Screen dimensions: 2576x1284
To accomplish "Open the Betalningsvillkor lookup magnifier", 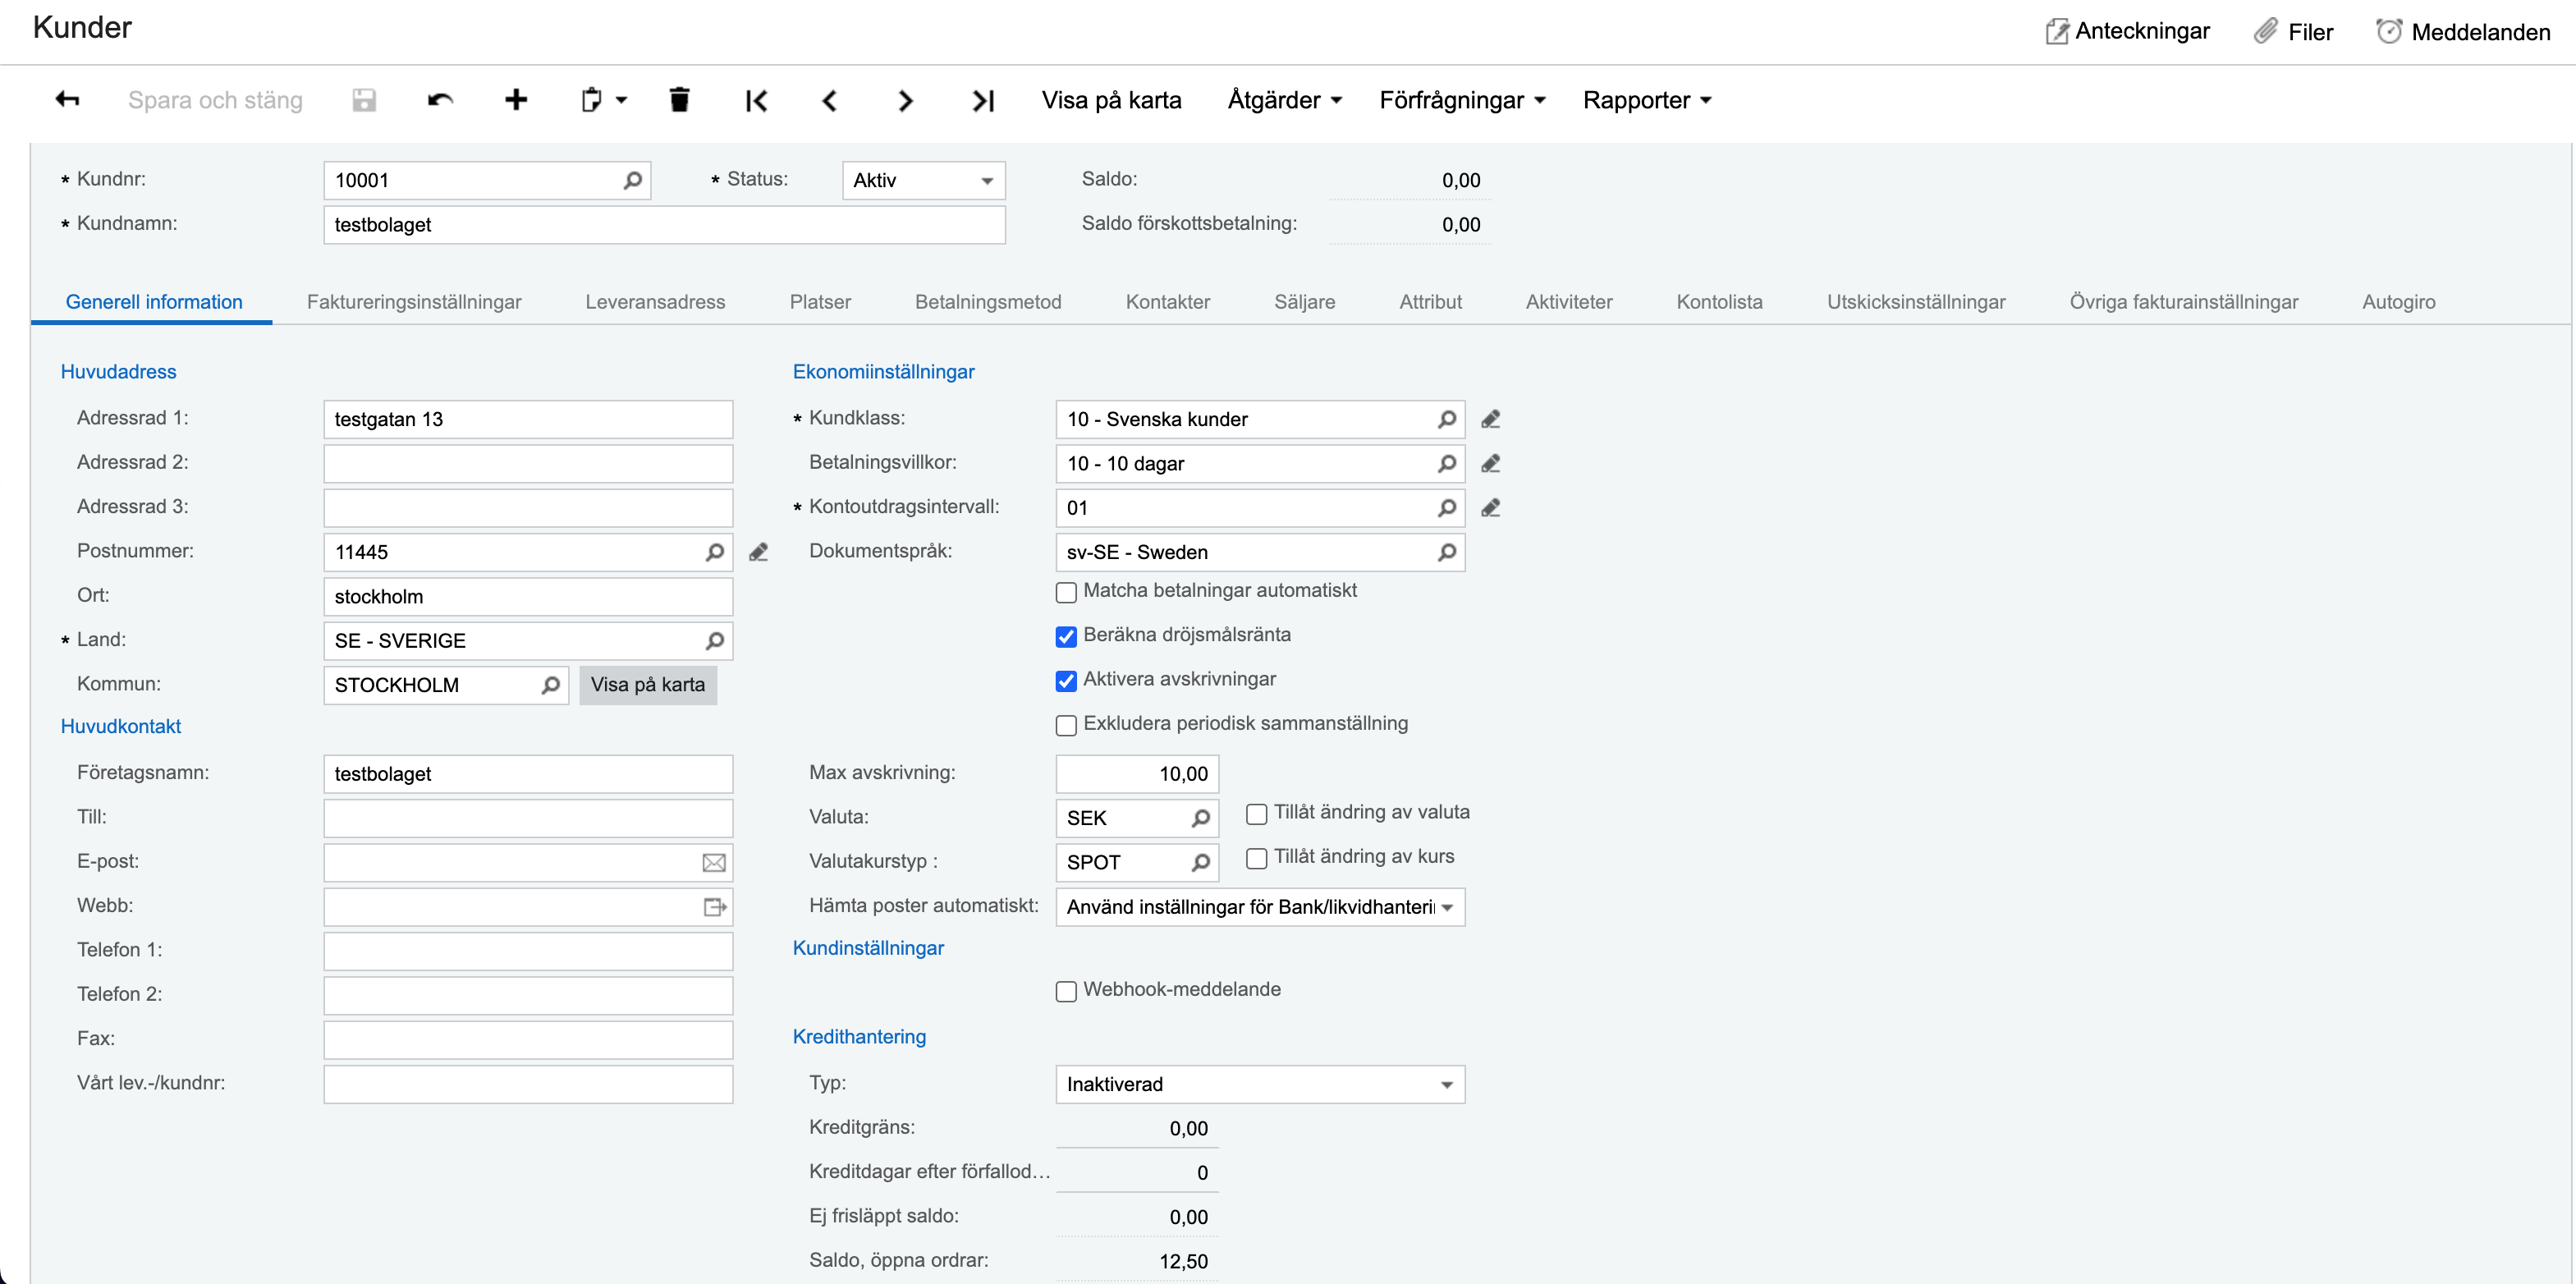I will (x=1446, y=463).
